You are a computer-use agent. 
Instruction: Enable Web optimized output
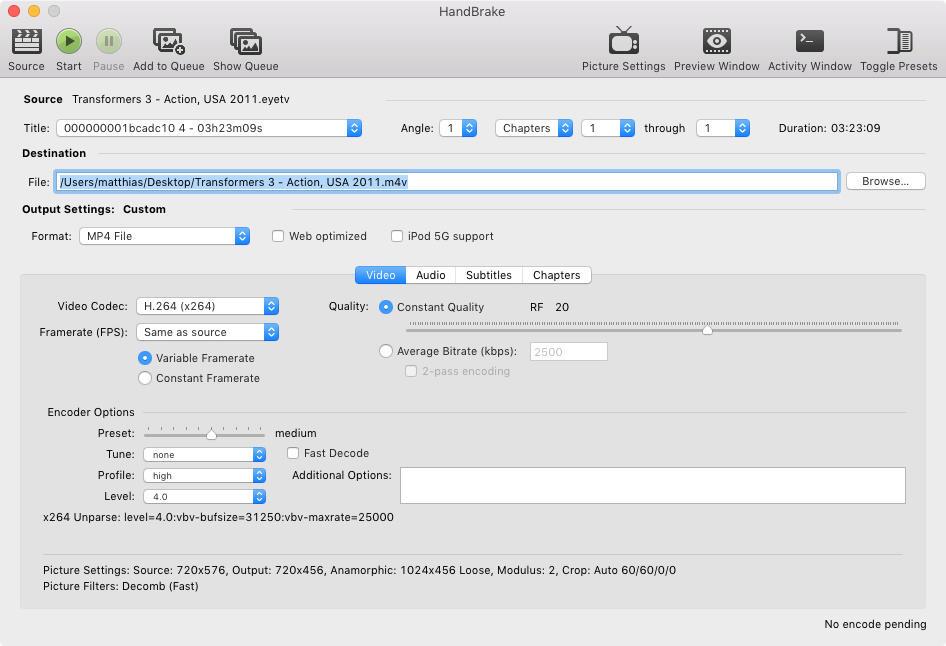278,236
